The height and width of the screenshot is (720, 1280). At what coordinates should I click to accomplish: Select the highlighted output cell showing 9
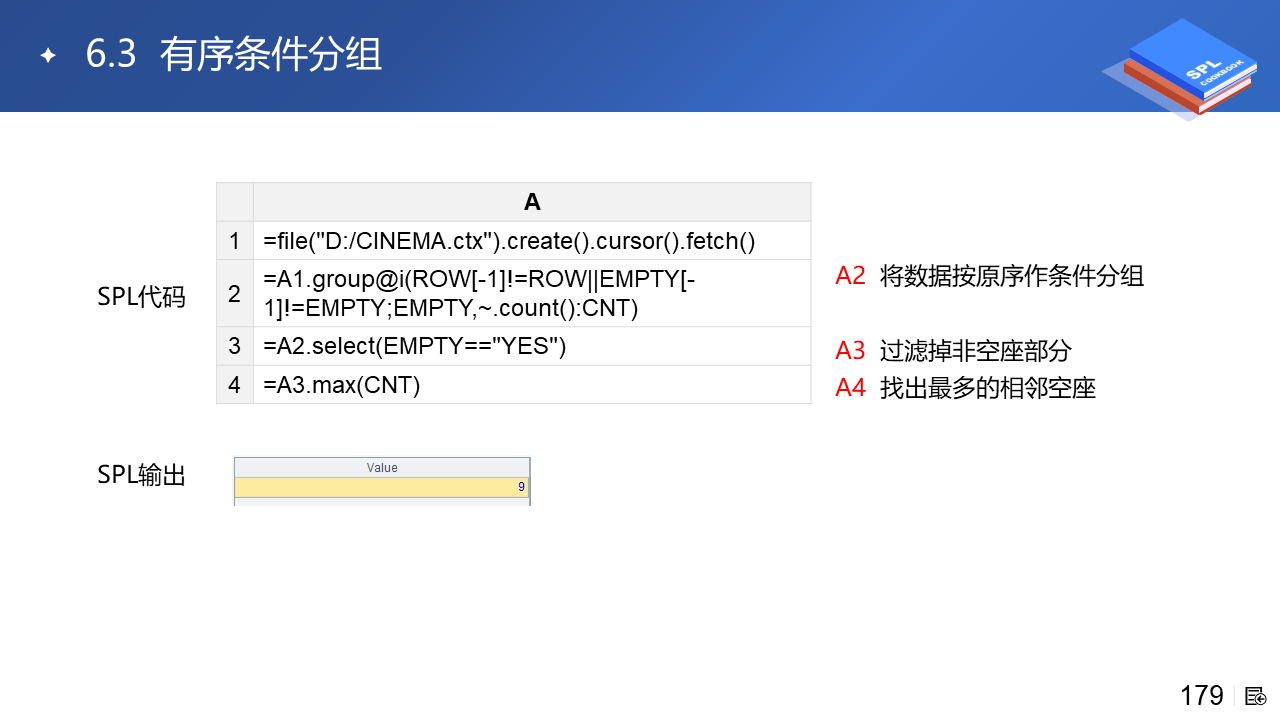[382, 487]
